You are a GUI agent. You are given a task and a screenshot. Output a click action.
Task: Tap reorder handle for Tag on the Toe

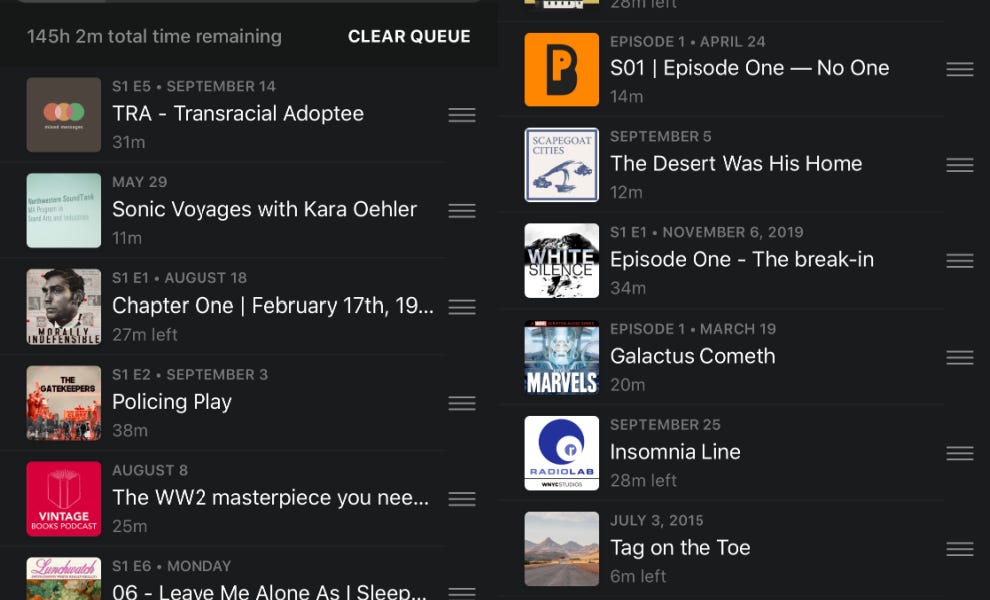click(x=960, y=549)
